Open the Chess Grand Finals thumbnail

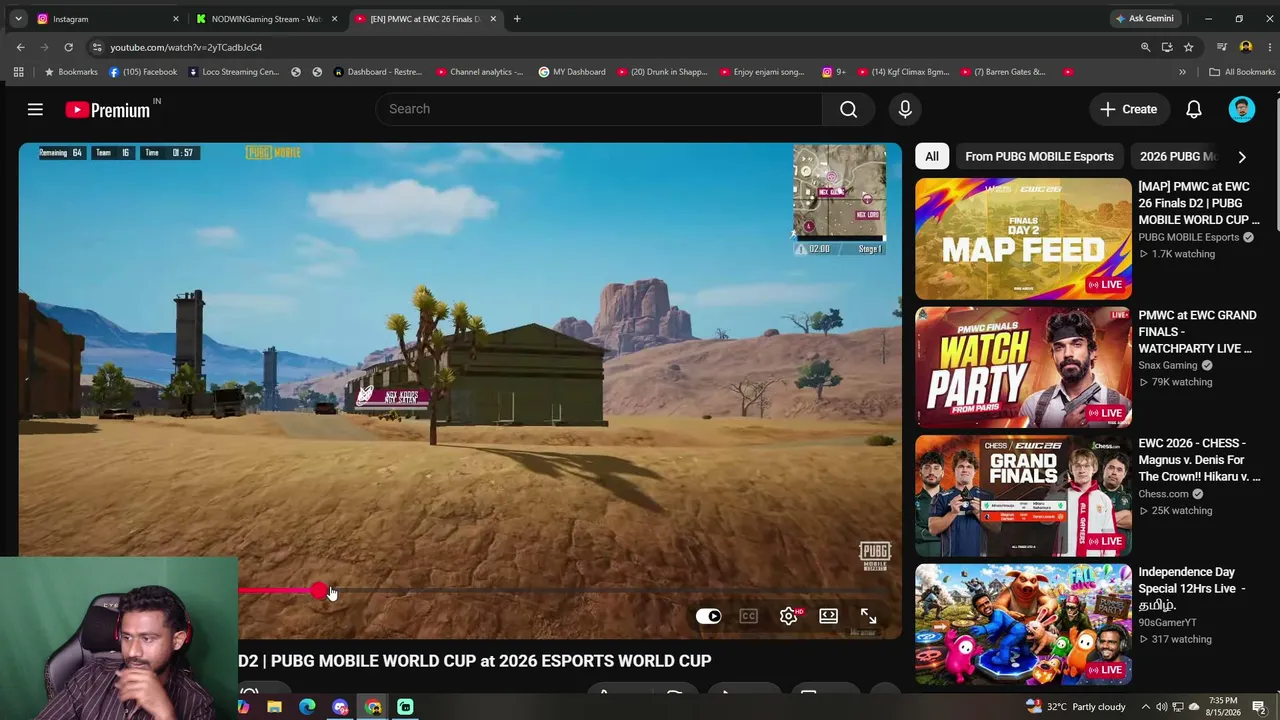[1023, 496]
